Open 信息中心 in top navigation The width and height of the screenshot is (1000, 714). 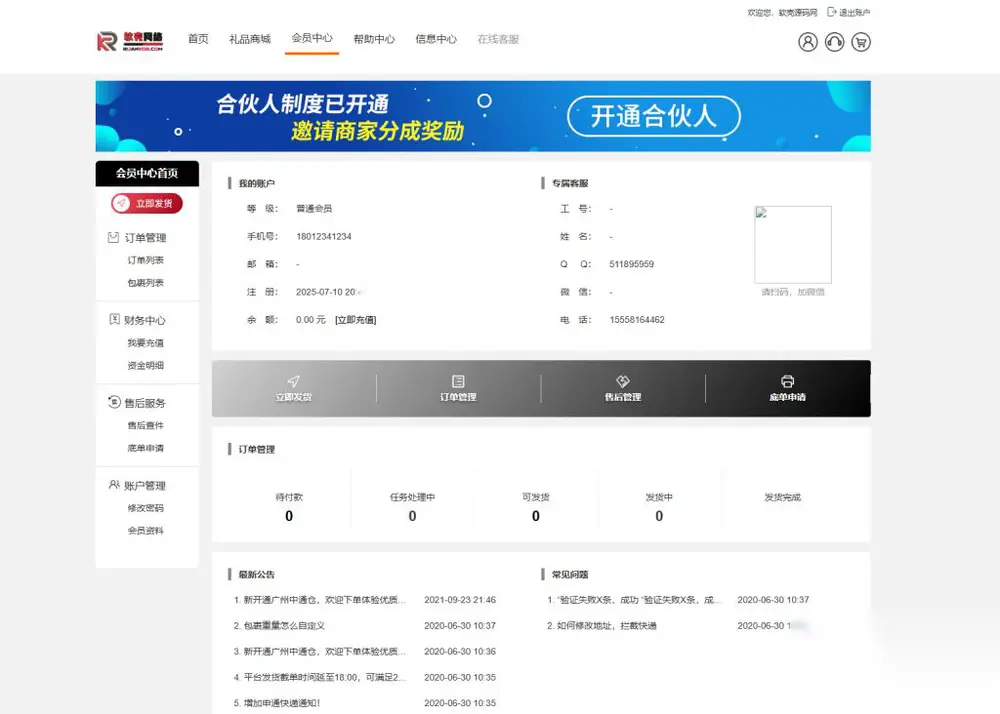coord(436,39)
